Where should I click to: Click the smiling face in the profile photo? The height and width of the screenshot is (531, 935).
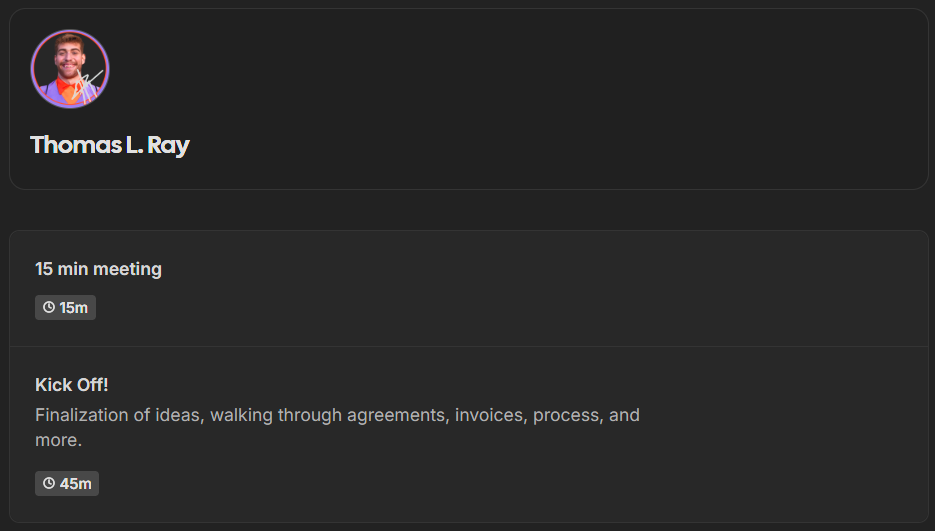pos(69,57)
